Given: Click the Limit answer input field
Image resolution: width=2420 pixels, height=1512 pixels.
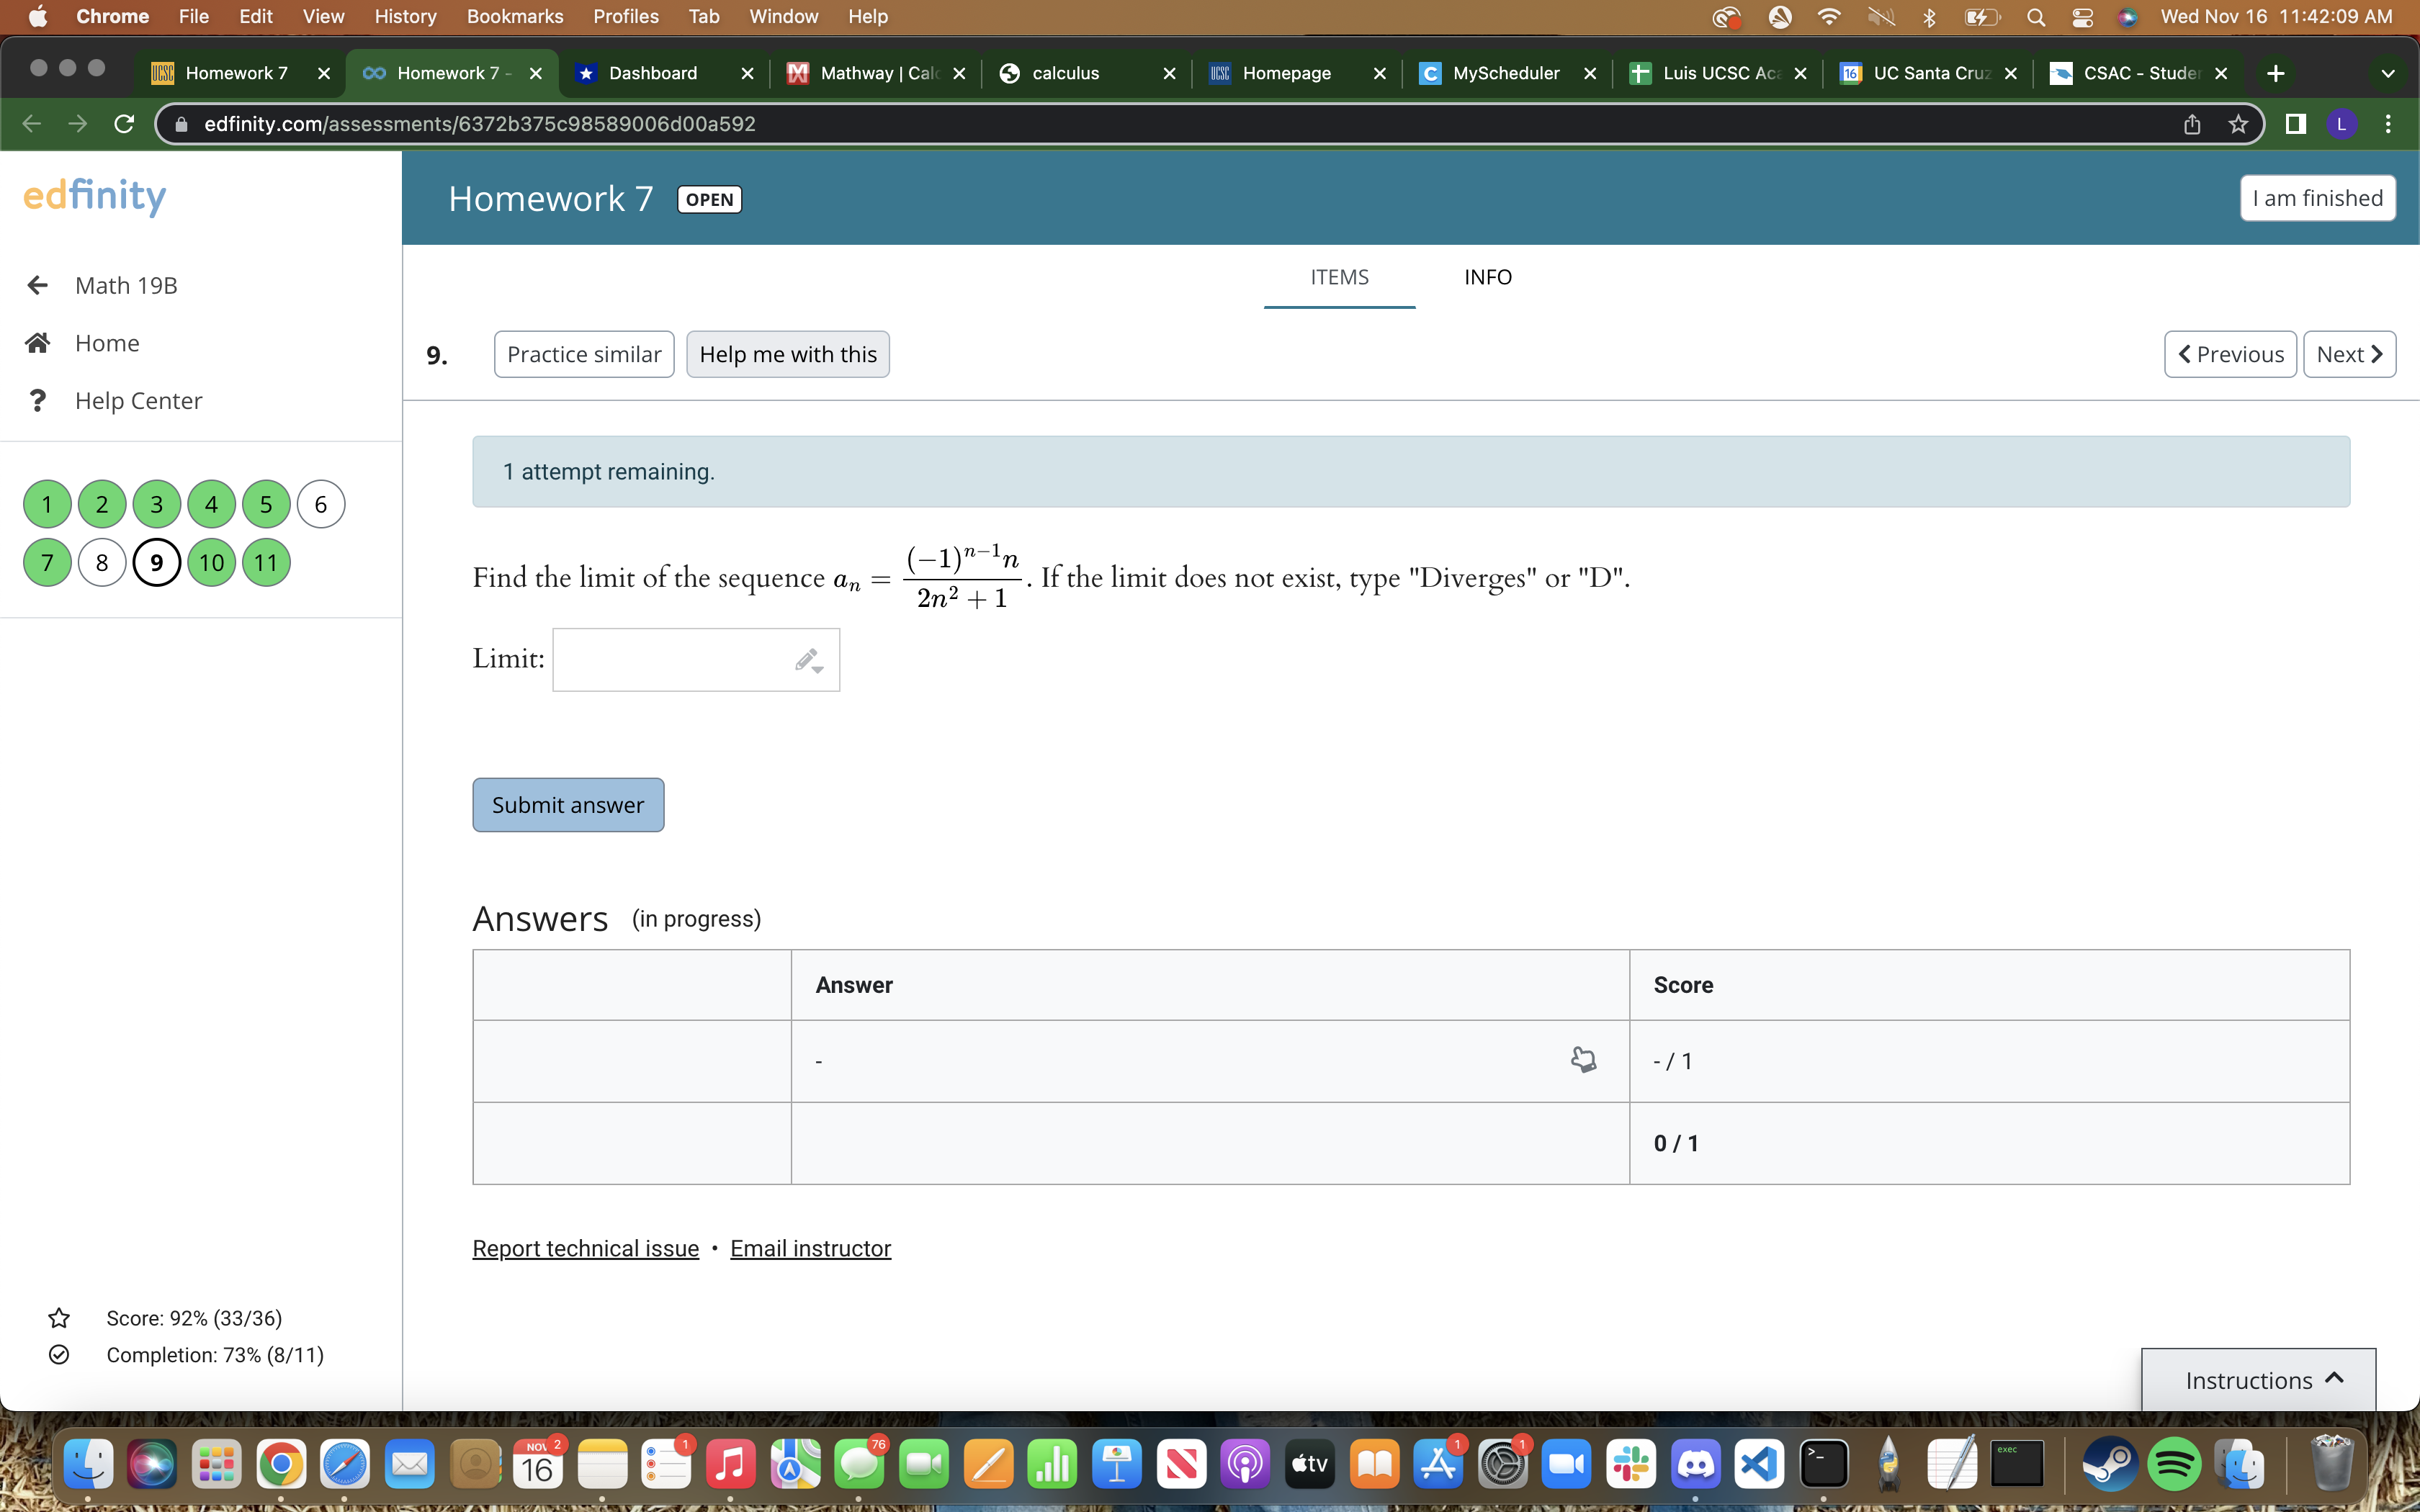Looking at the screenshot, I should pyautogui.click(x=670, y=660).
